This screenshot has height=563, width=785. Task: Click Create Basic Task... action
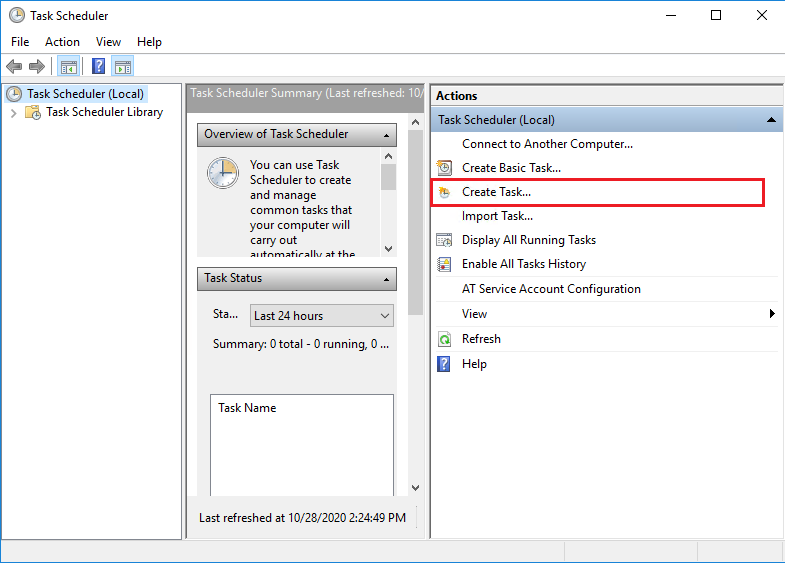point(511,168)
